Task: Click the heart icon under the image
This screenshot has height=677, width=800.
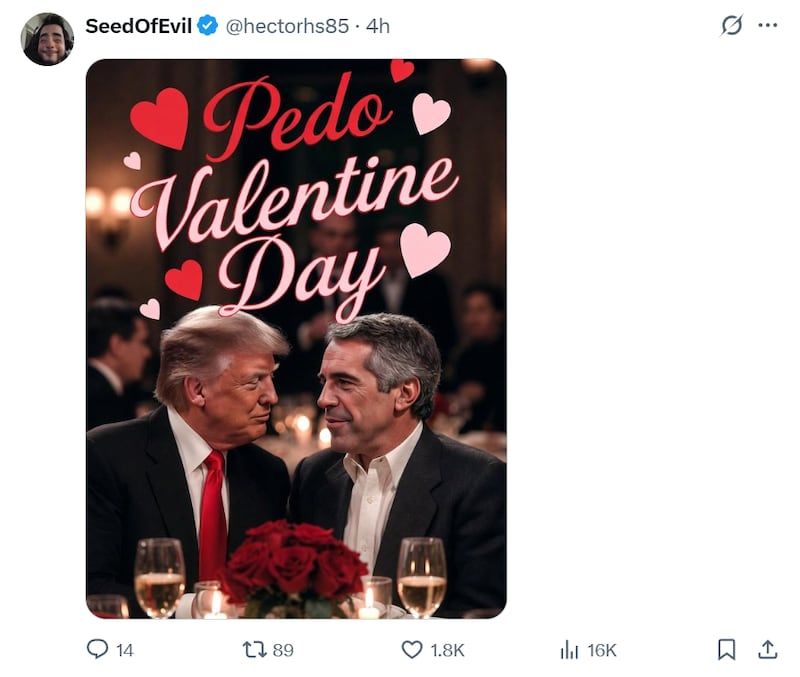Action: tap(411, 648)
